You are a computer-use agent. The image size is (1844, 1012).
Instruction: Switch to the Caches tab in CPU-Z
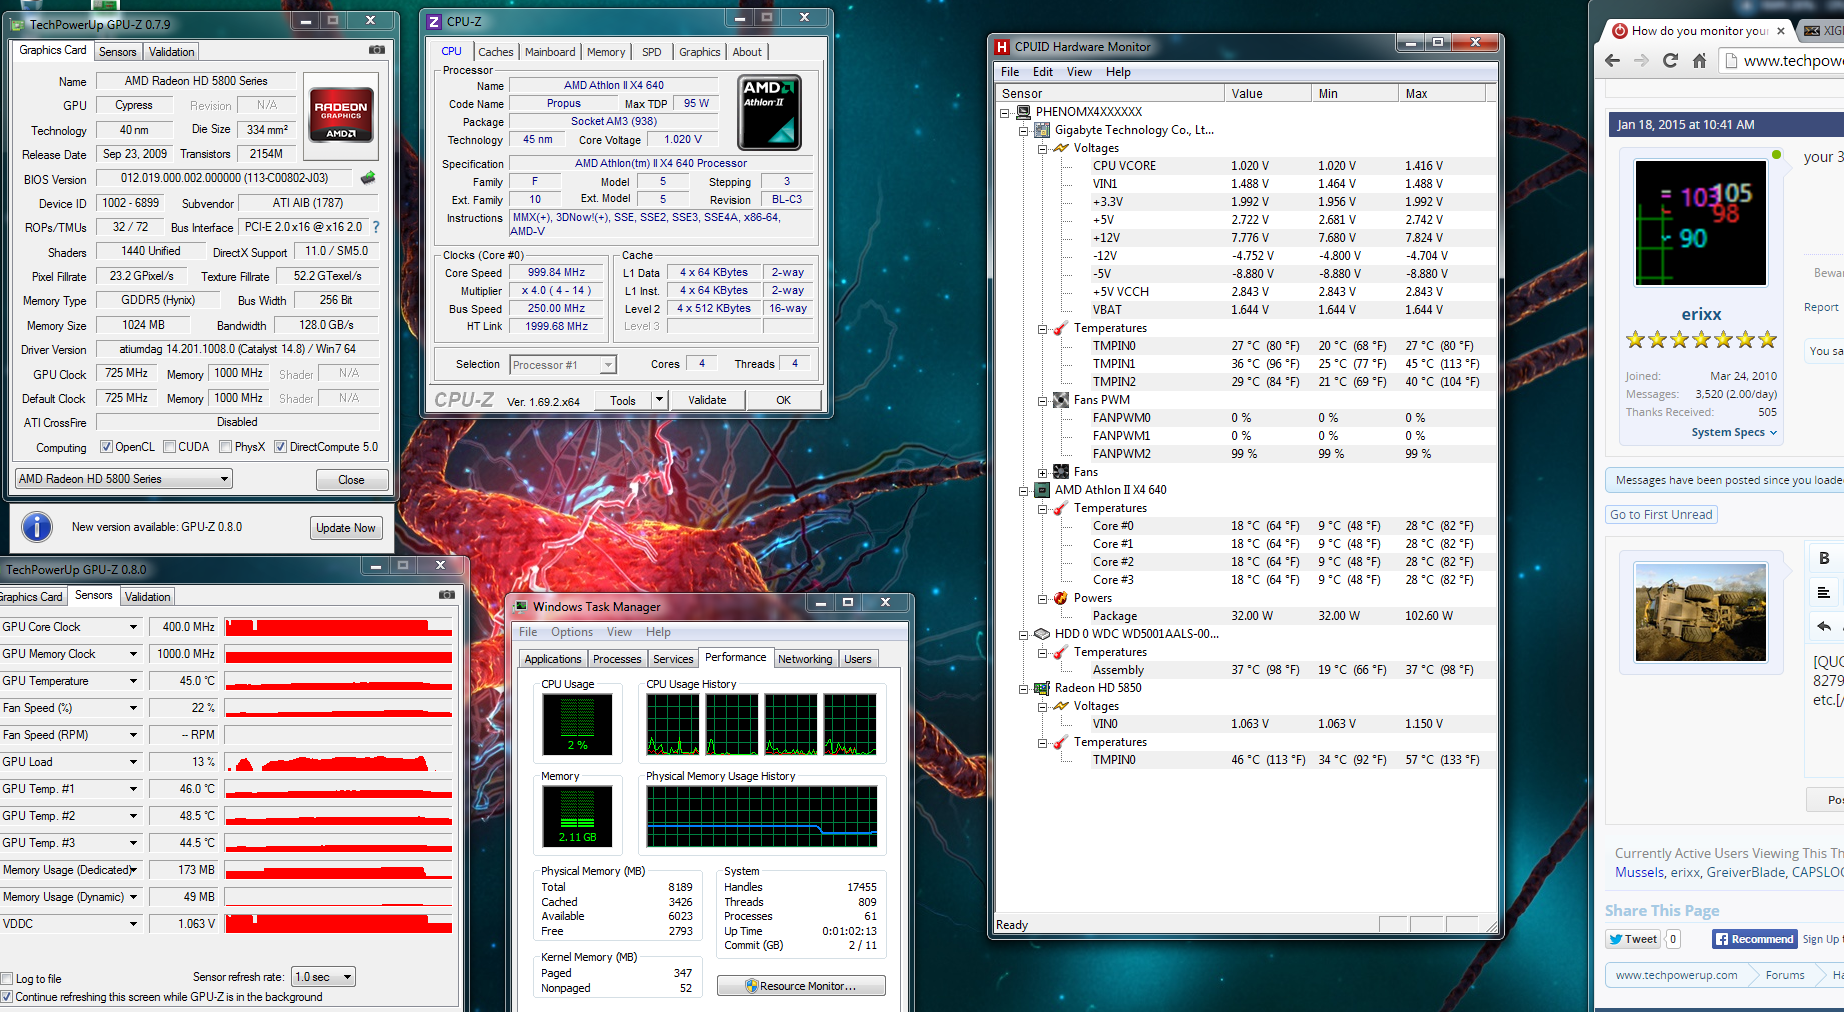495,52
